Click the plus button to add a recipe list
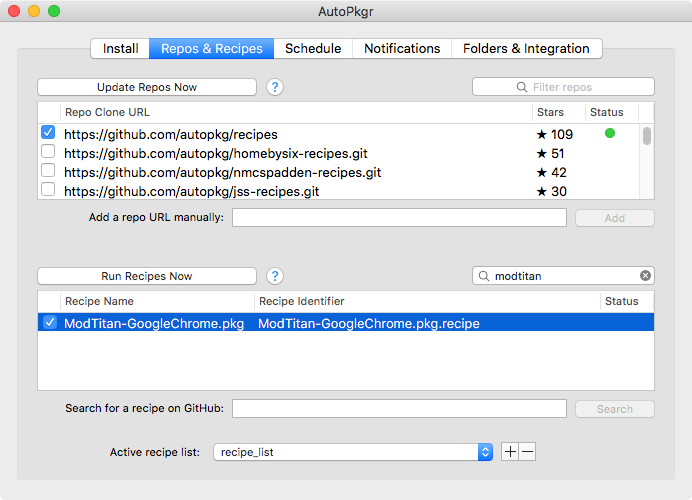The image size is (692, 500). click(510, 452)
